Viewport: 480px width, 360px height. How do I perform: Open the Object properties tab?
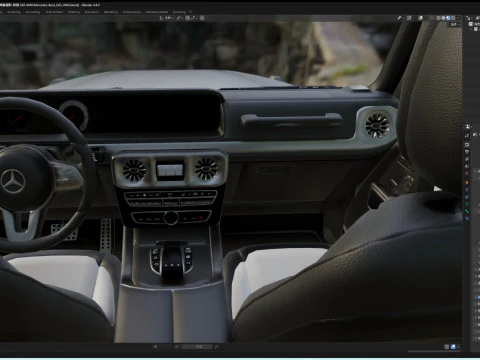(x=467, y=183)
